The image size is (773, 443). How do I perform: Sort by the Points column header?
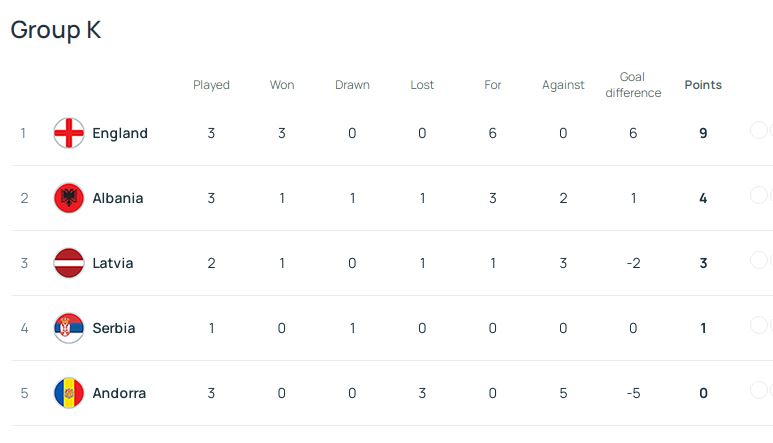703,85
